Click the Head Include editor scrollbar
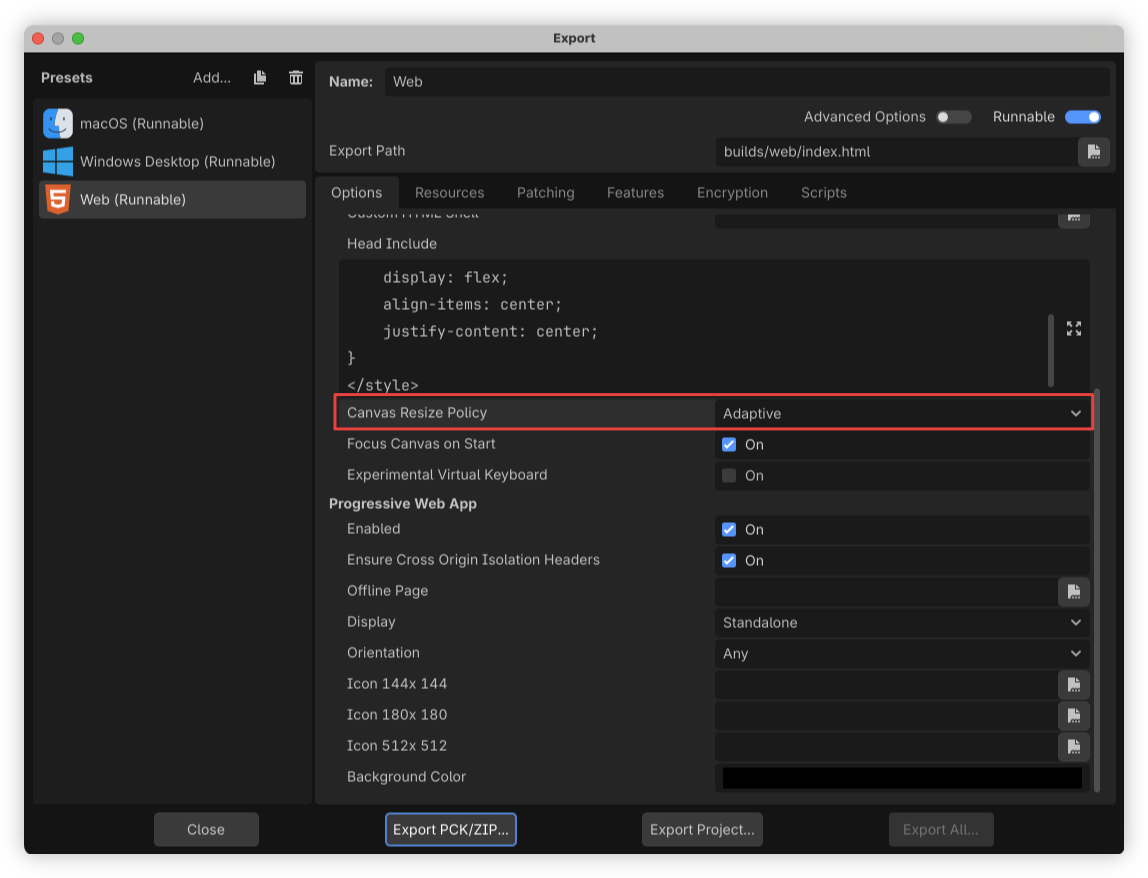The width and height of the screenshot is (1148, 878). (x=1051, y=351)
